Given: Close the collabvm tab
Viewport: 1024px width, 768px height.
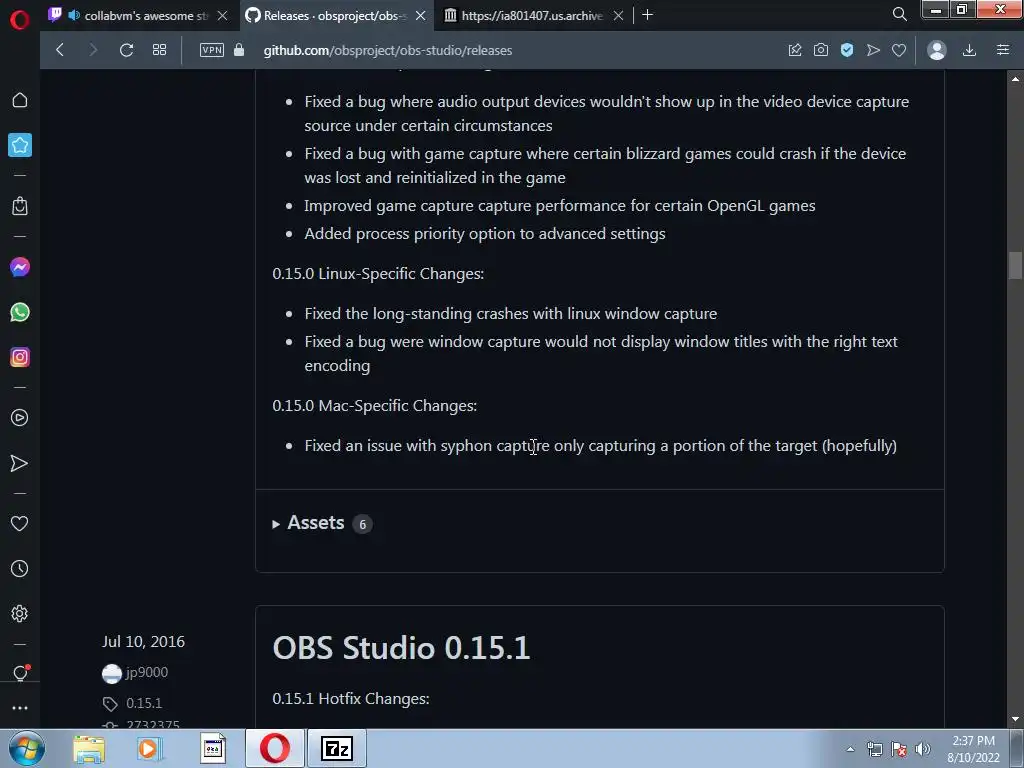Looking at the screenshot, I should [223, 15].
